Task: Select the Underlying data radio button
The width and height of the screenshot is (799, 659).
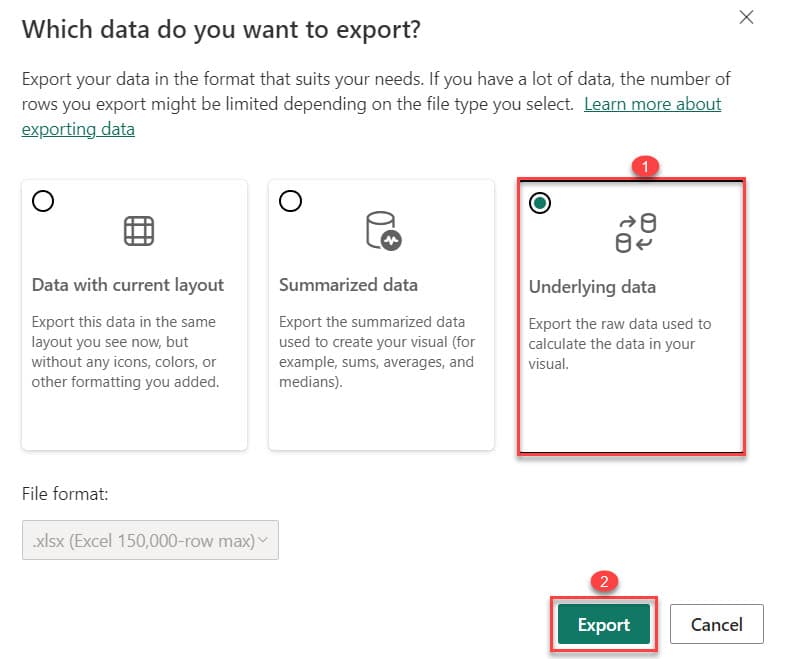Action: click(540, 203)
